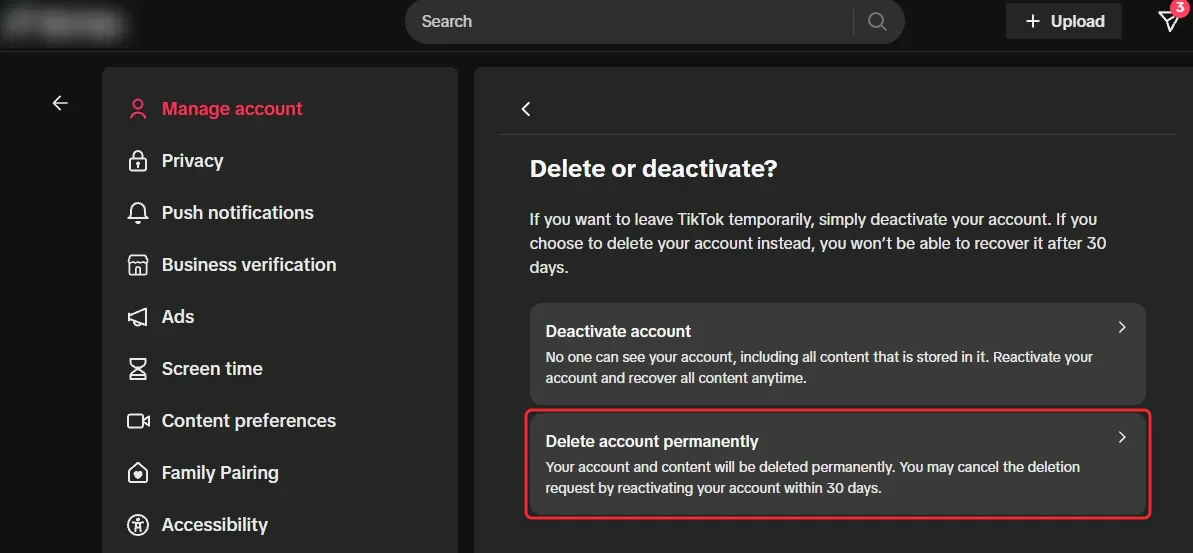This screenshot has height=553, width=1193.
Task: Return via back chevron above Delete or deactivate
Action: click(x=526, y=109)
